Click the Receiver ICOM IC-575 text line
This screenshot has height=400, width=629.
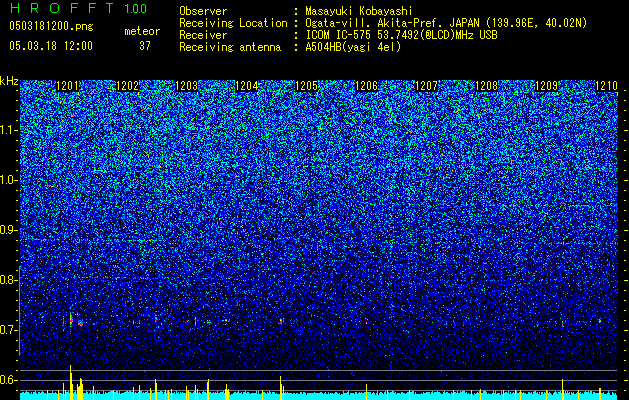coord(338,35)
